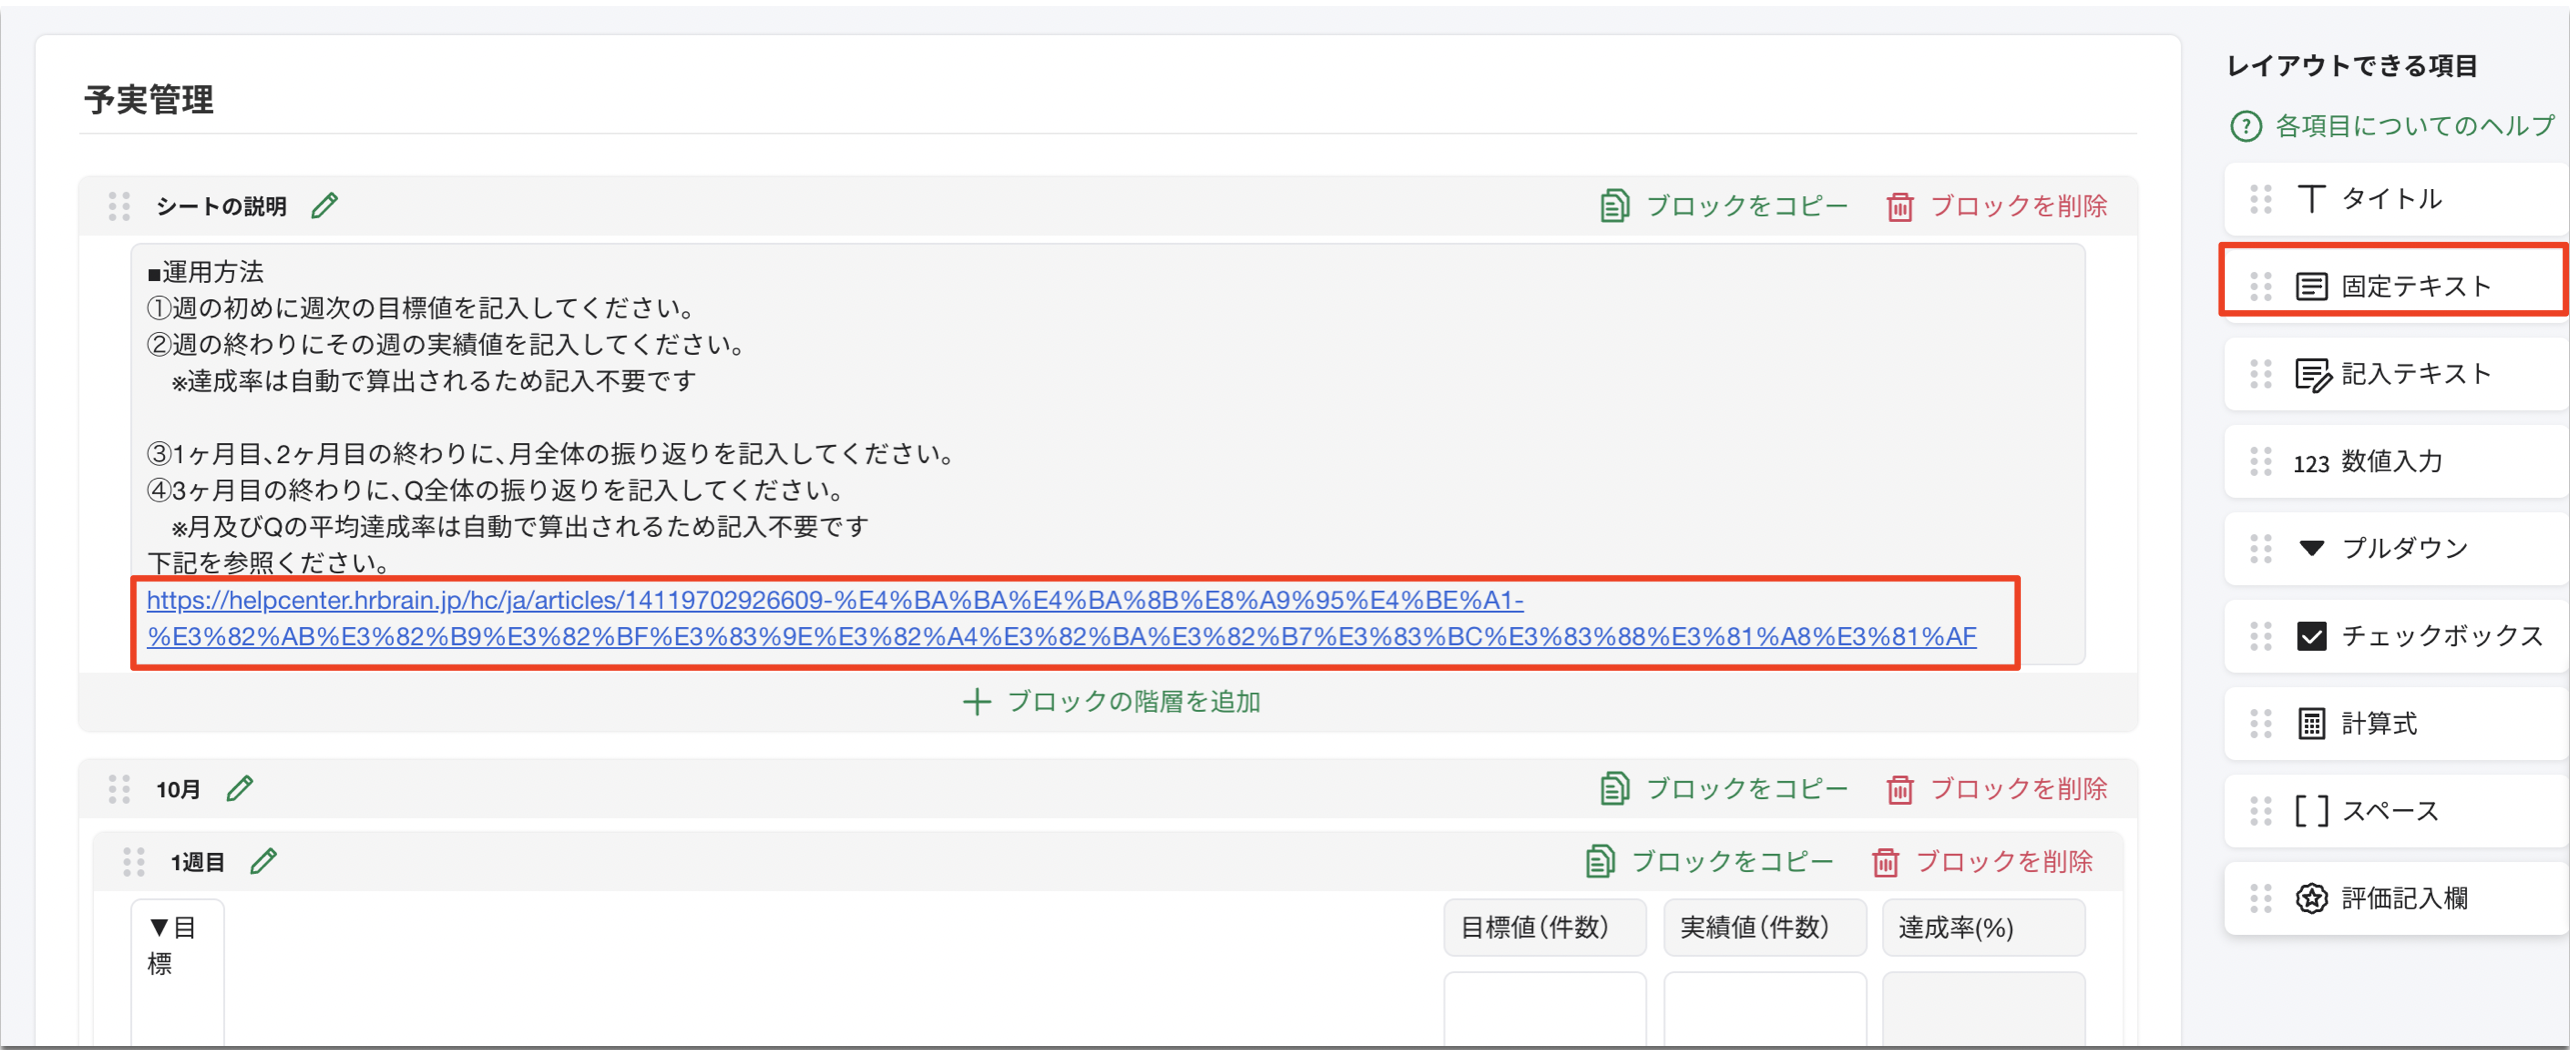Click the シートの説明 block title text

coord(221,206)
